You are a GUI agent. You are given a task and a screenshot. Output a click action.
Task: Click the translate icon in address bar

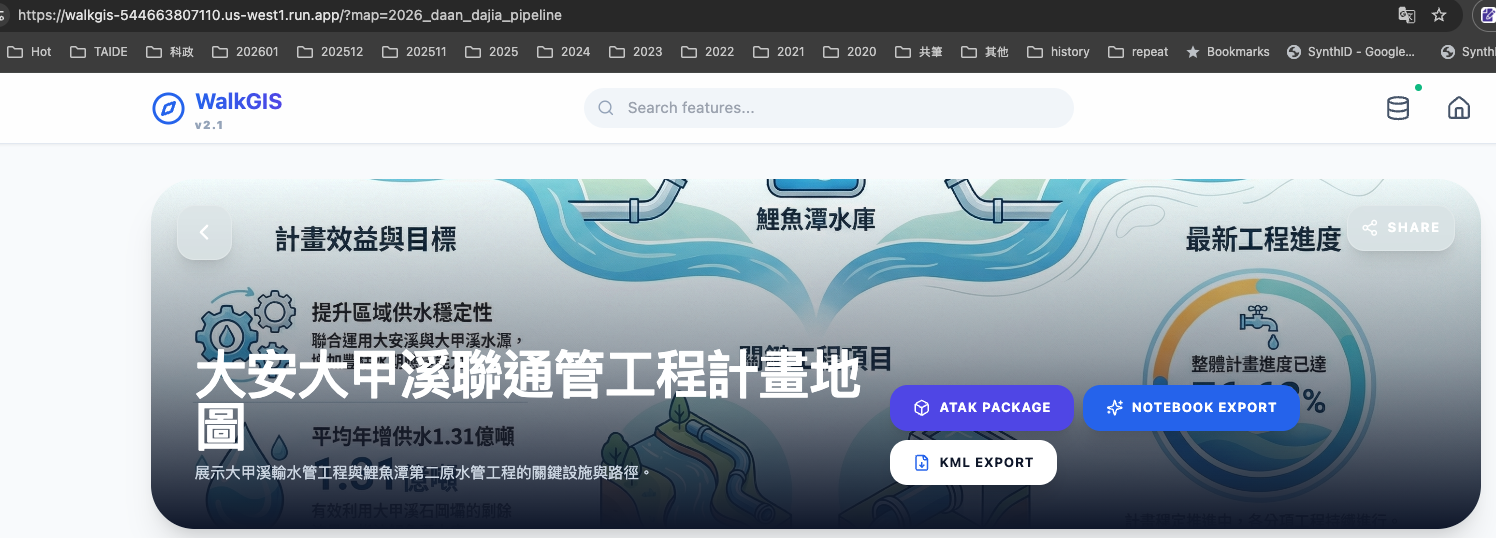pos(1406,15)
